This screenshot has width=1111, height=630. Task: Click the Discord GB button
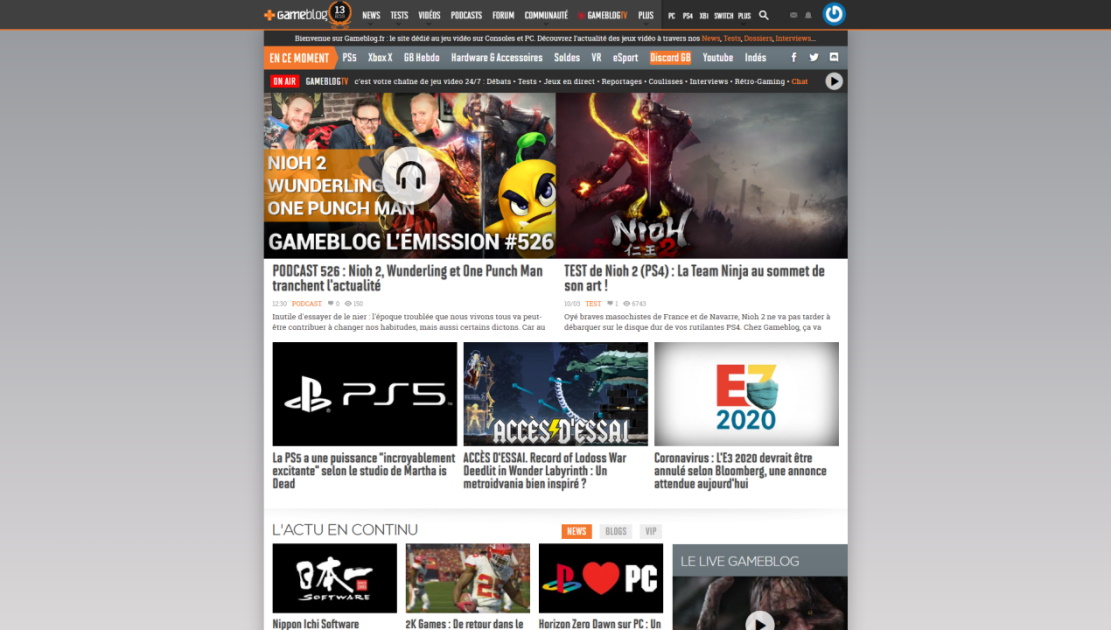pyautogui.click(x=670, y=57)
